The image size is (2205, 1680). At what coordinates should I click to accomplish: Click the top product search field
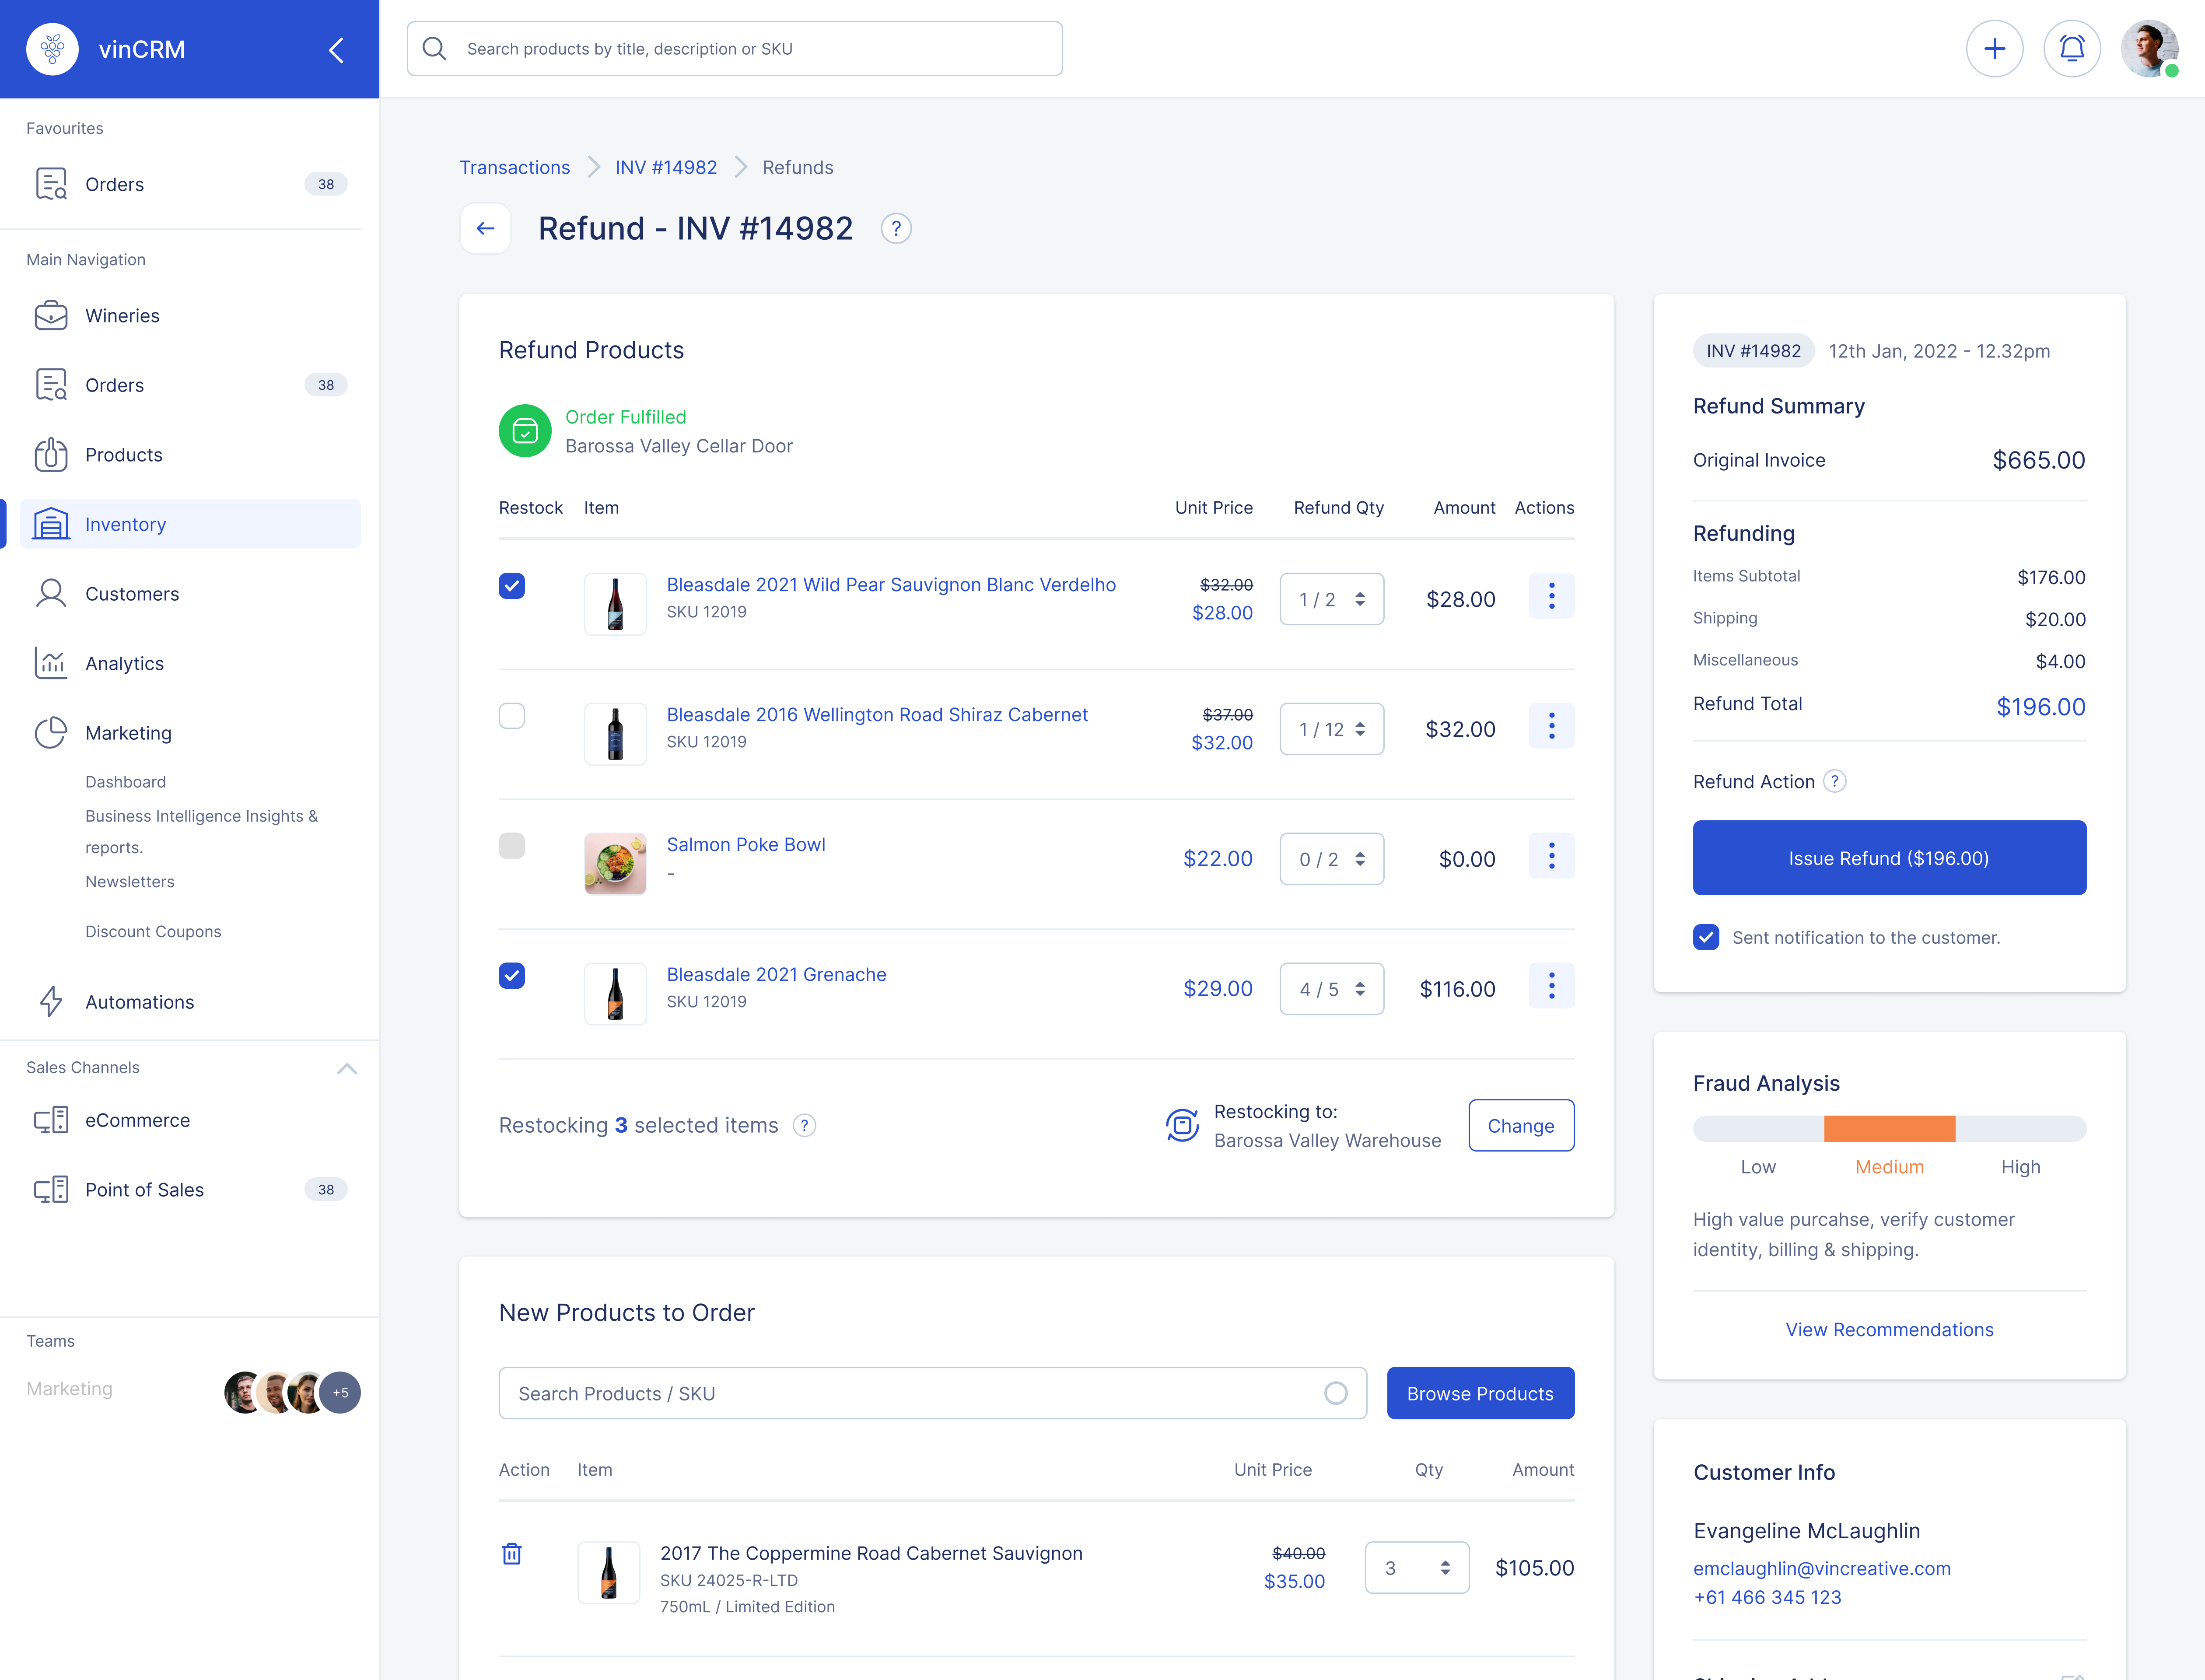734,49
